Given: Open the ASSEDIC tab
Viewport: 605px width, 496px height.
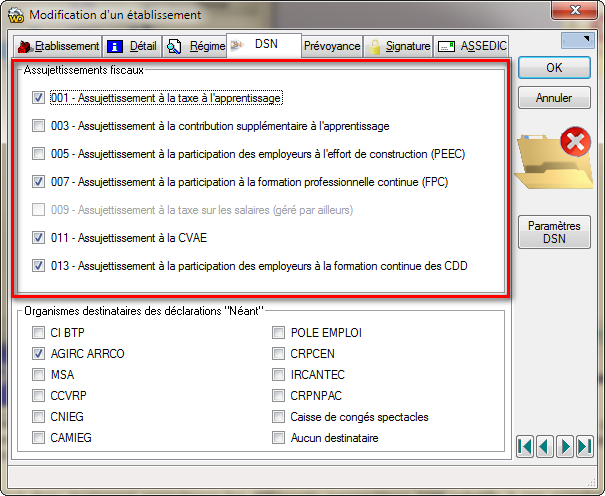Looking at the screenshot, I should pos(472,46).
